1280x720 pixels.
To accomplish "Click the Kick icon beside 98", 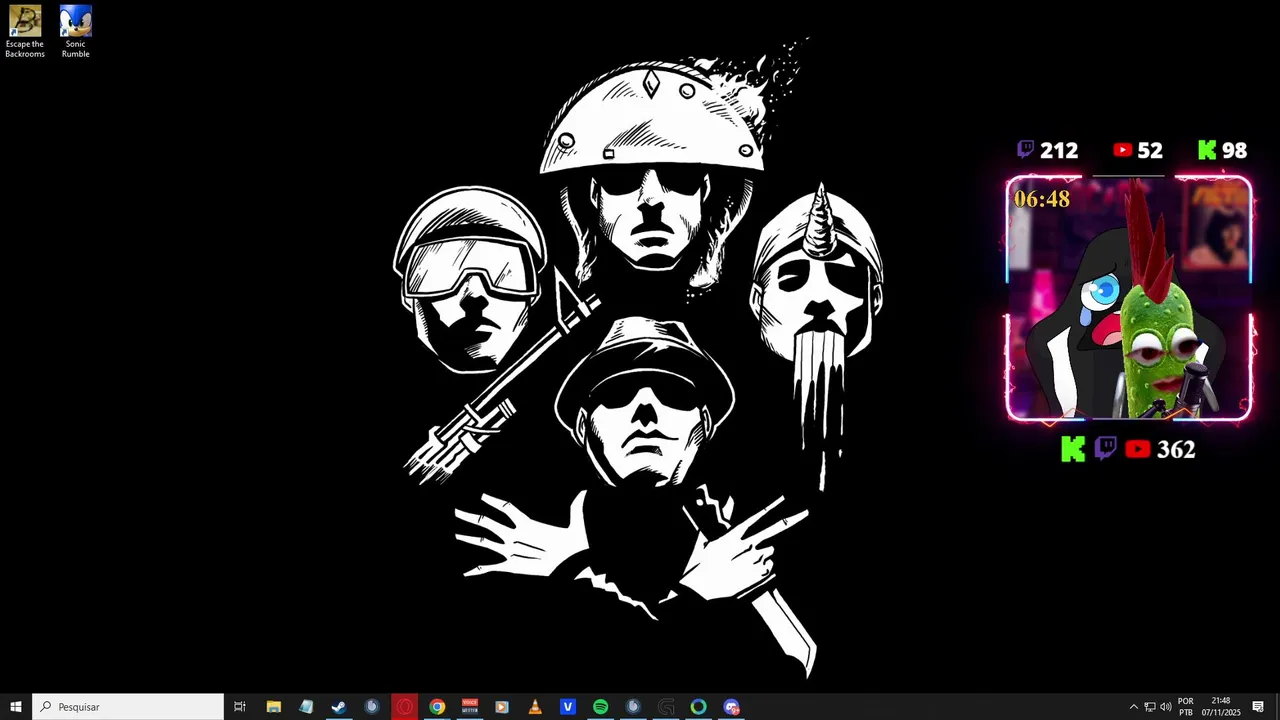I will point(1207,150).
